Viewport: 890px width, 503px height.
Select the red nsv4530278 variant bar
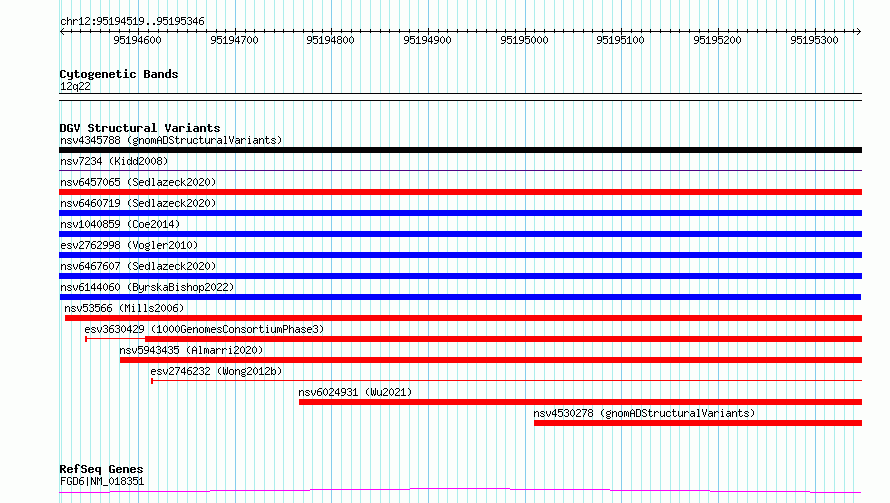698,423
